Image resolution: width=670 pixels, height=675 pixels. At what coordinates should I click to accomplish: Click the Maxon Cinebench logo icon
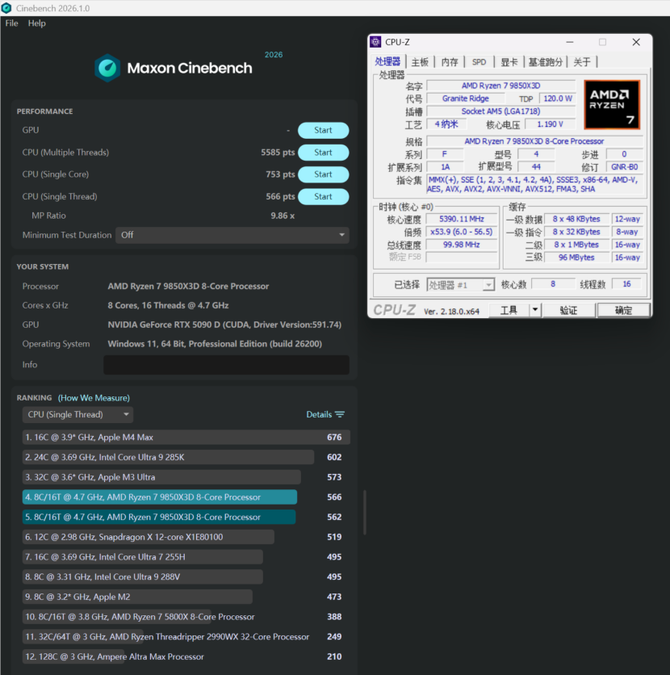point(107,68)
